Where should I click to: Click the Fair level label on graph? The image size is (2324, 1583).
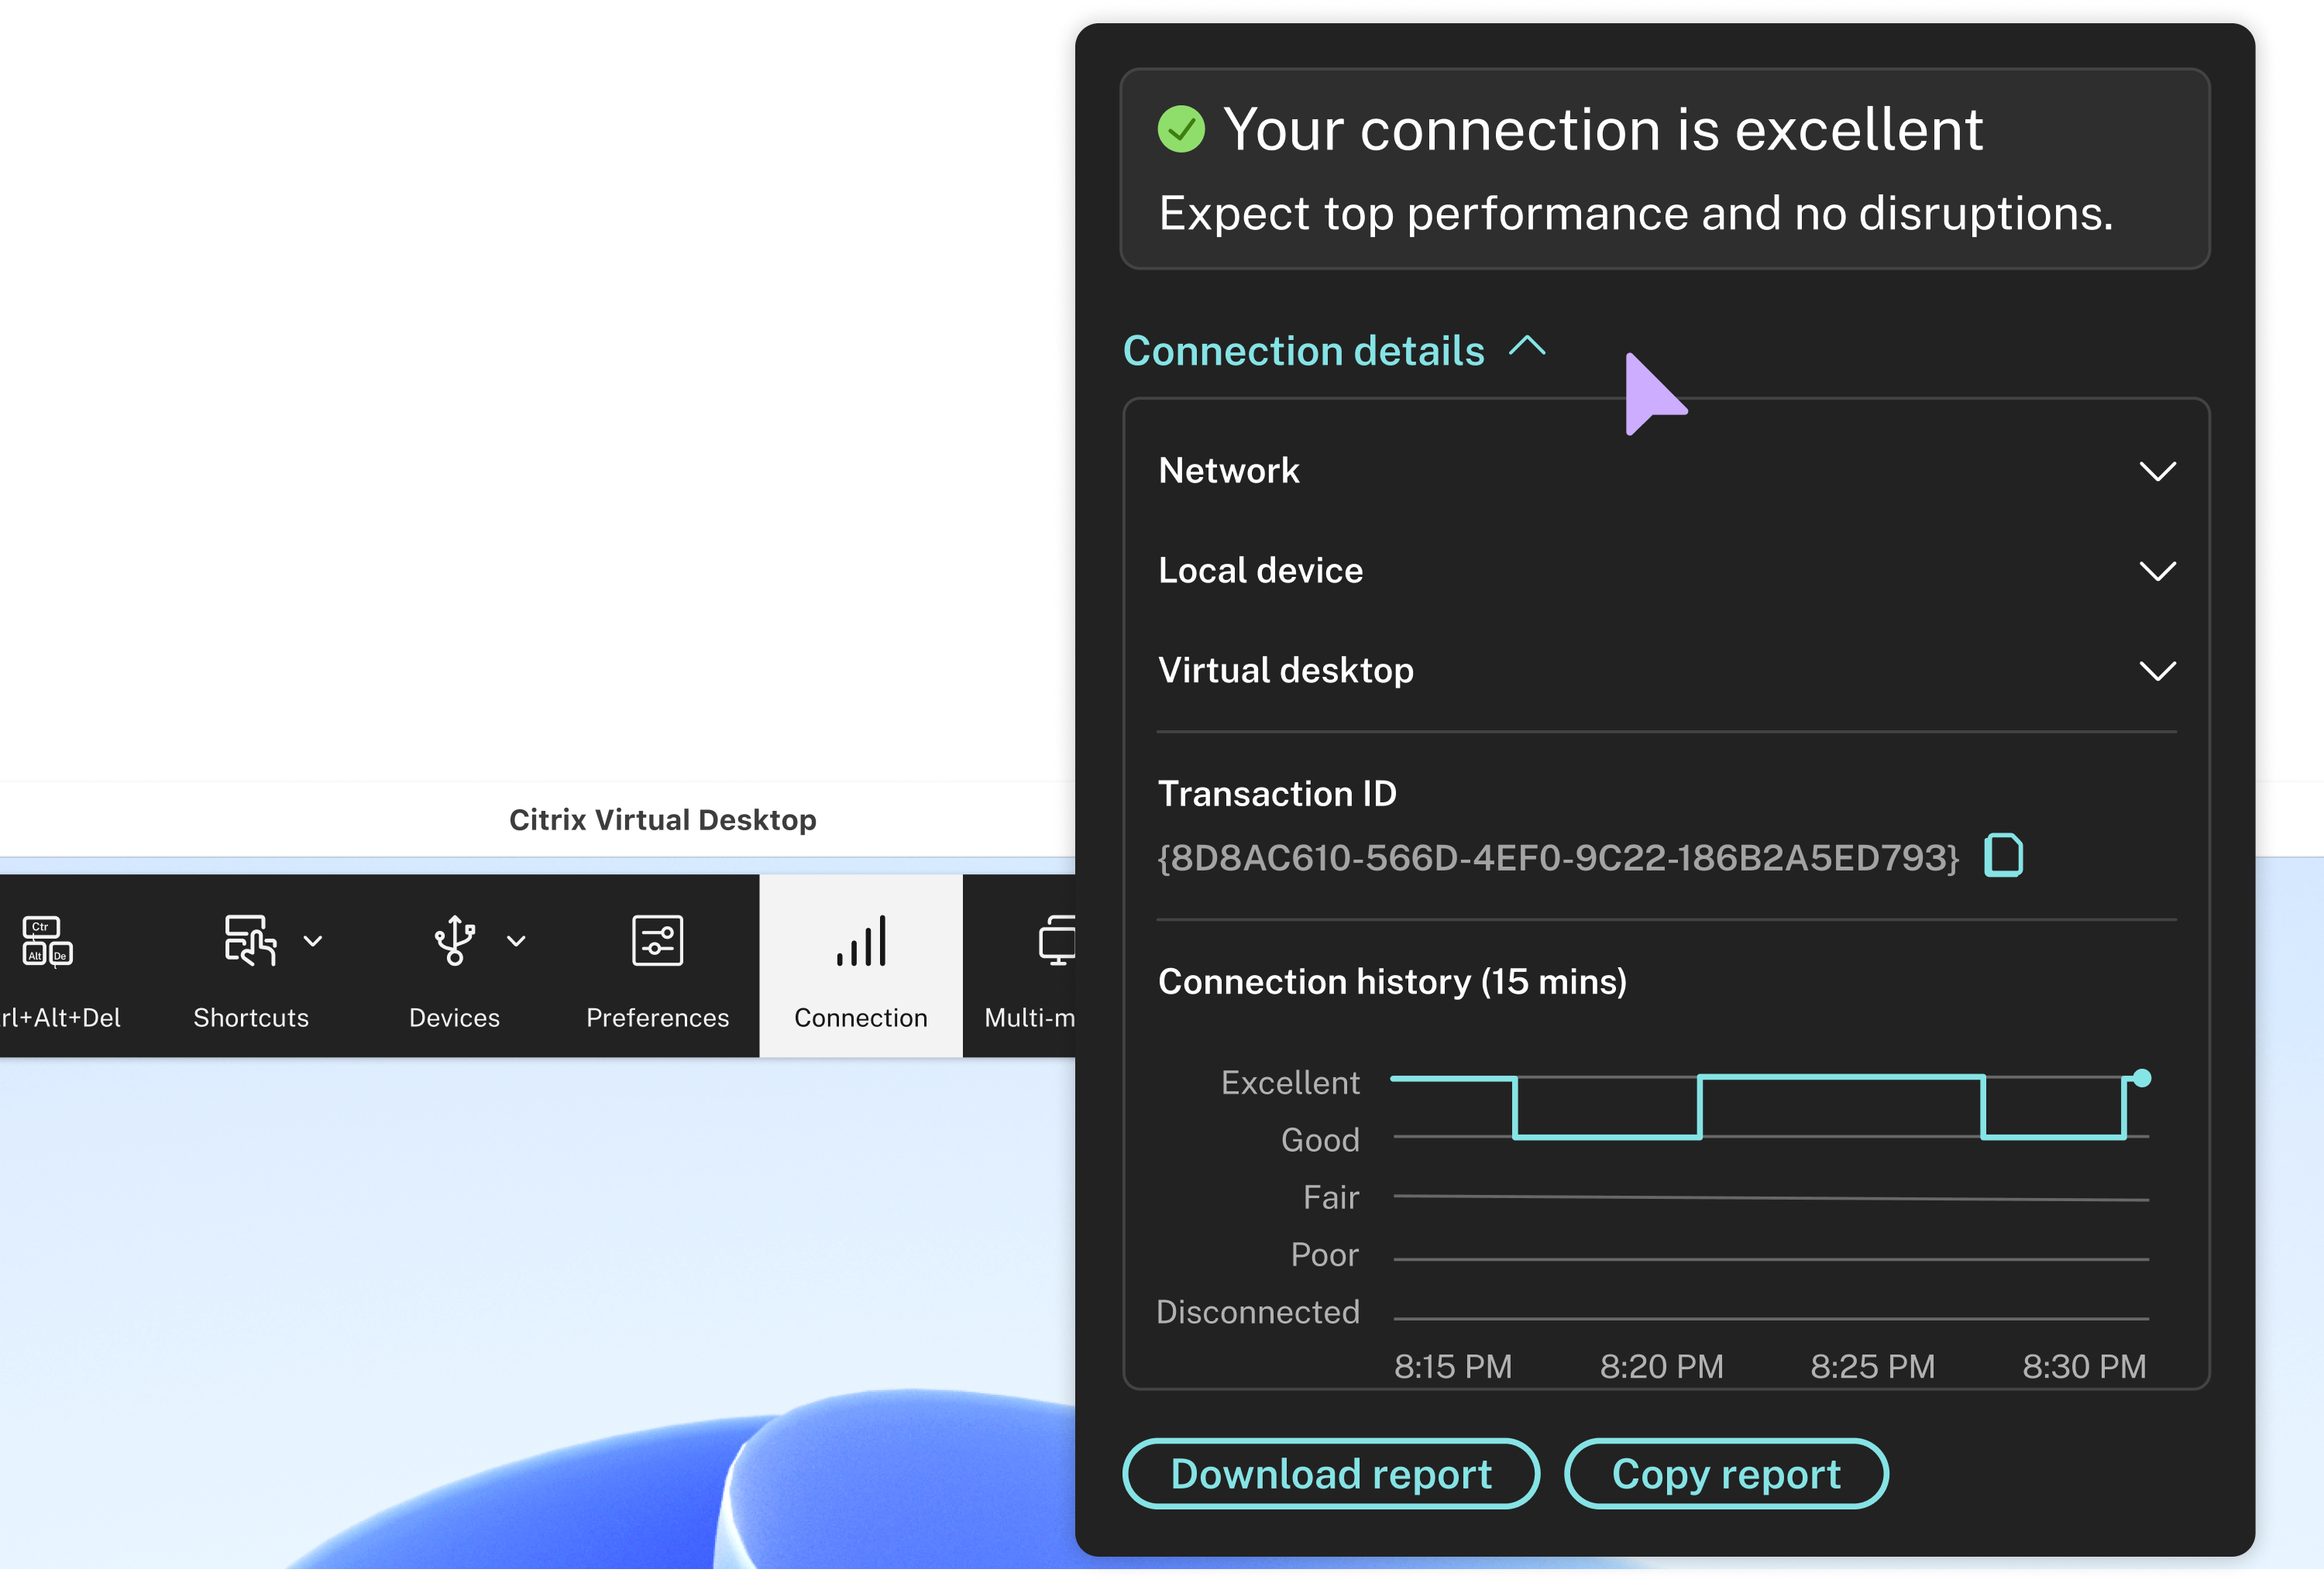click(1331, 1197)
